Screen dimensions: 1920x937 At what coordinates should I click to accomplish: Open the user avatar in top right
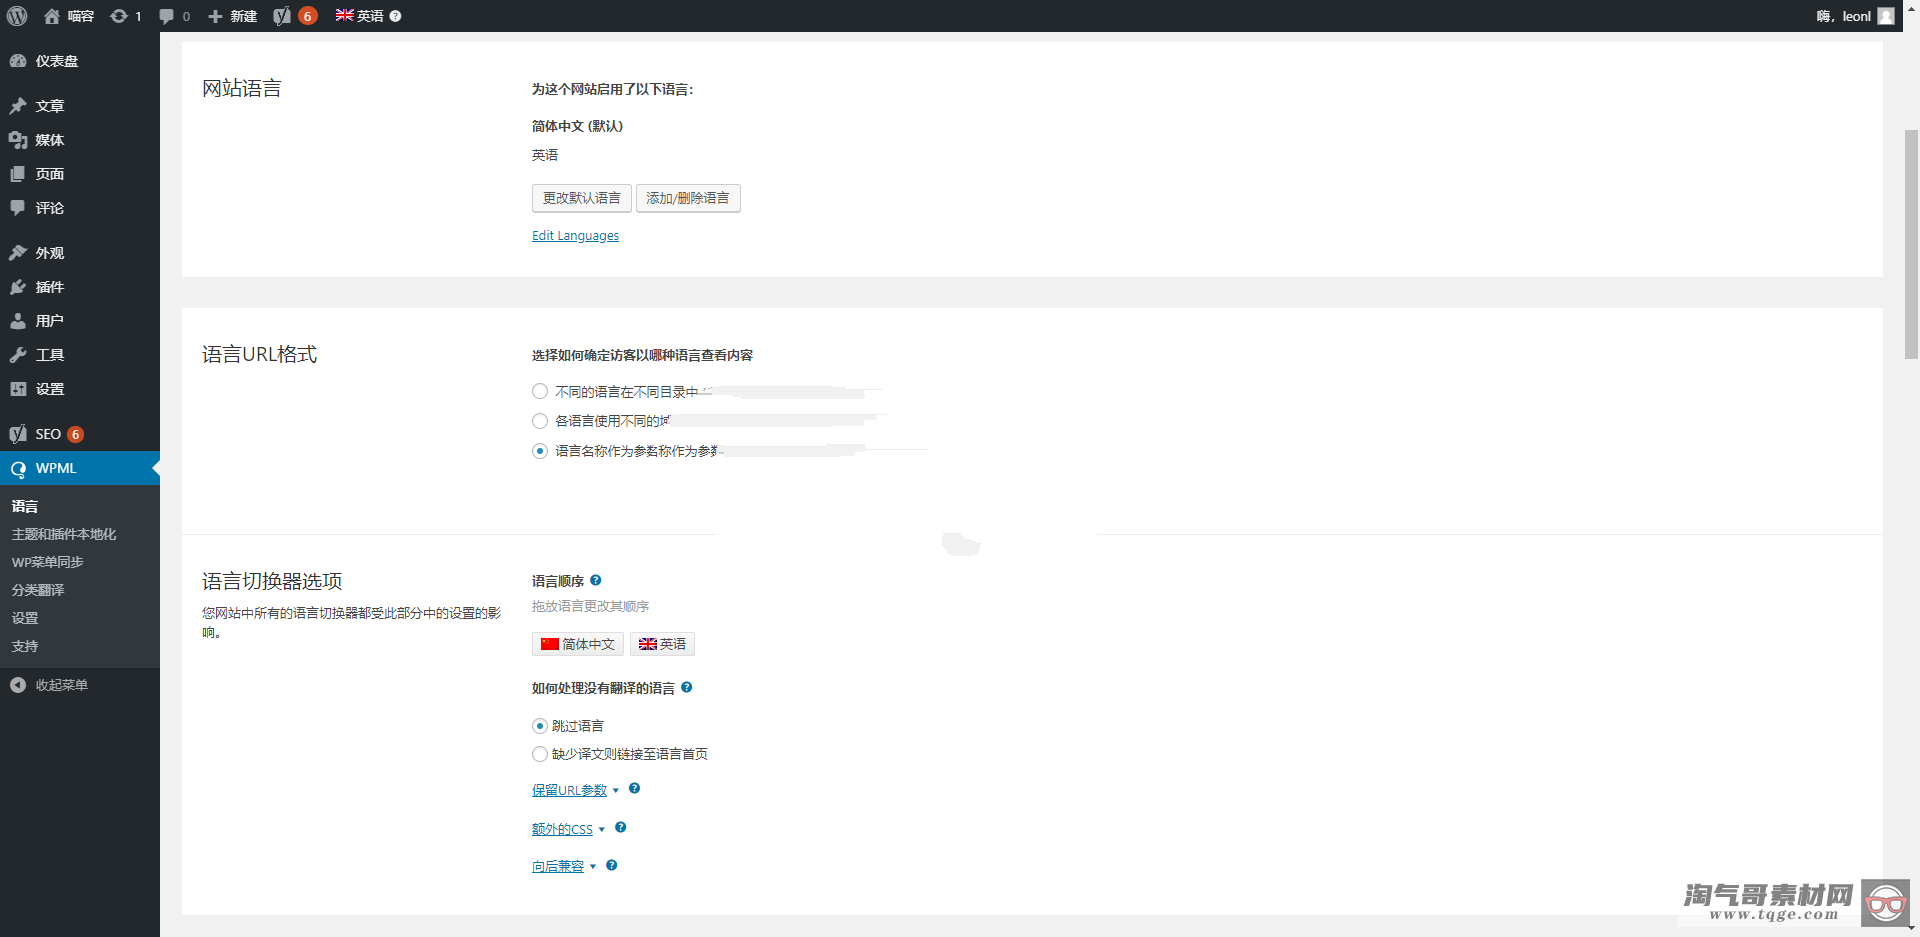[1886, 16]
